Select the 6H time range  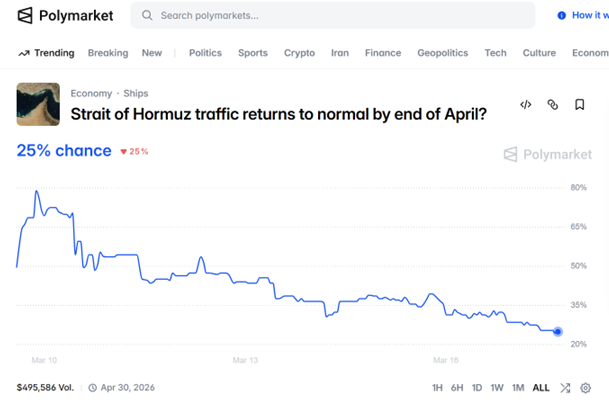click(x=457, y=388)
